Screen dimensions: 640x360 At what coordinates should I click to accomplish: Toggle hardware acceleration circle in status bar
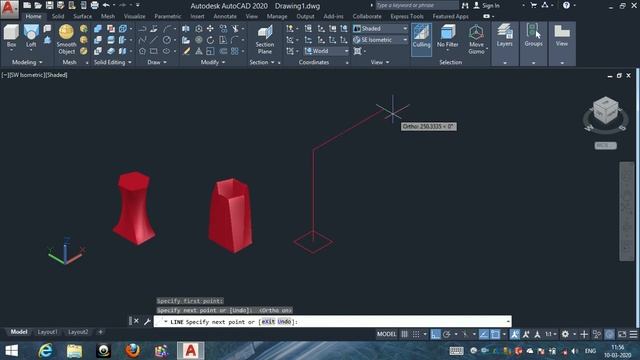pos(609,334)
